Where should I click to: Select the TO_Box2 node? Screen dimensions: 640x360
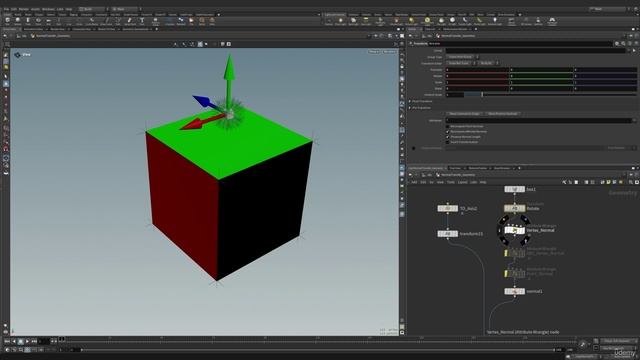point(447,208)
